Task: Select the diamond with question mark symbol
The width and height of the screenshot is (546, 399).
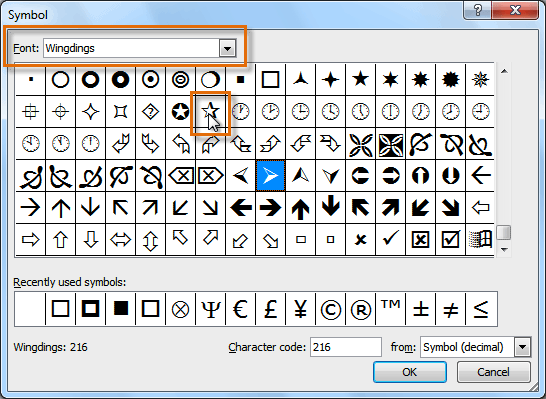Action: tap(150, 112)
